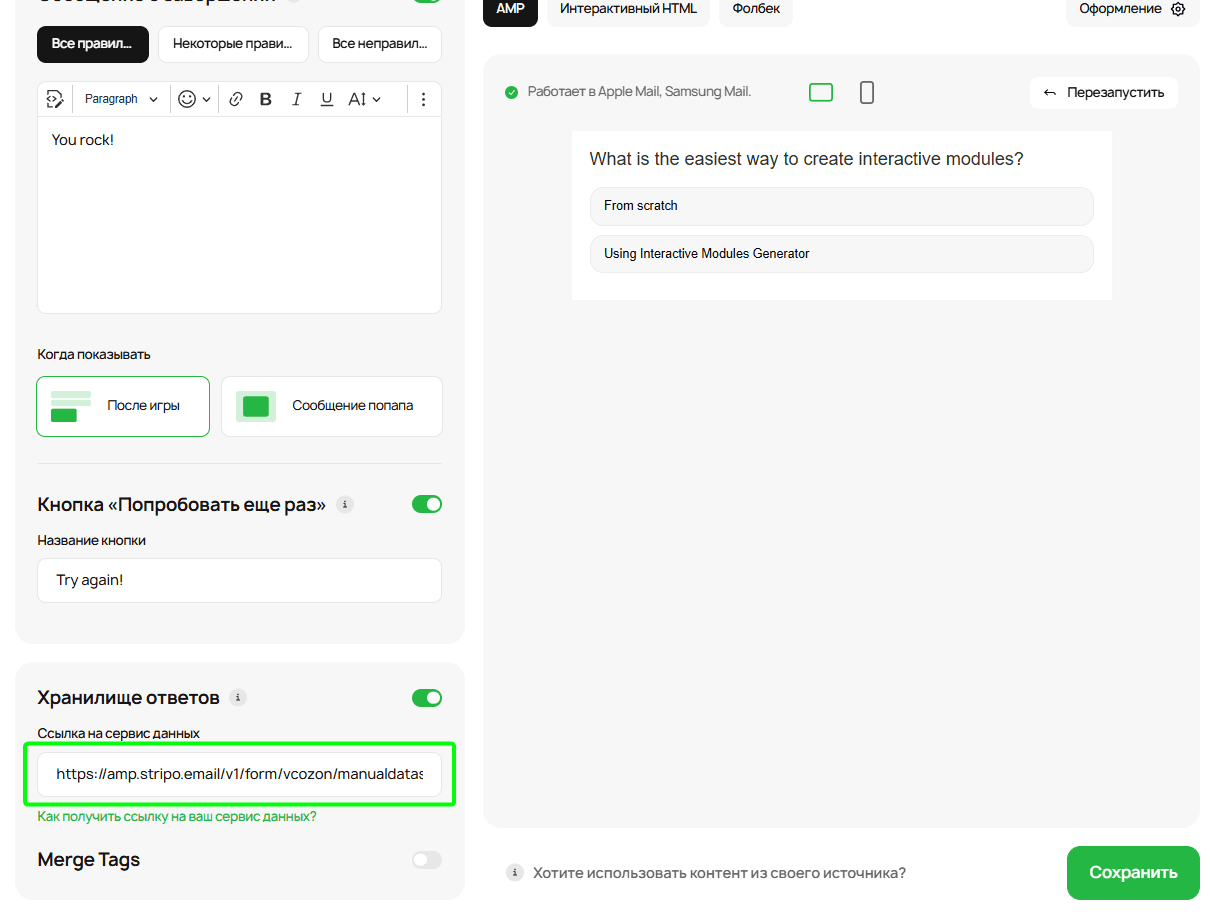
Task: Switch to mobile preview icon
Action: 867,93
